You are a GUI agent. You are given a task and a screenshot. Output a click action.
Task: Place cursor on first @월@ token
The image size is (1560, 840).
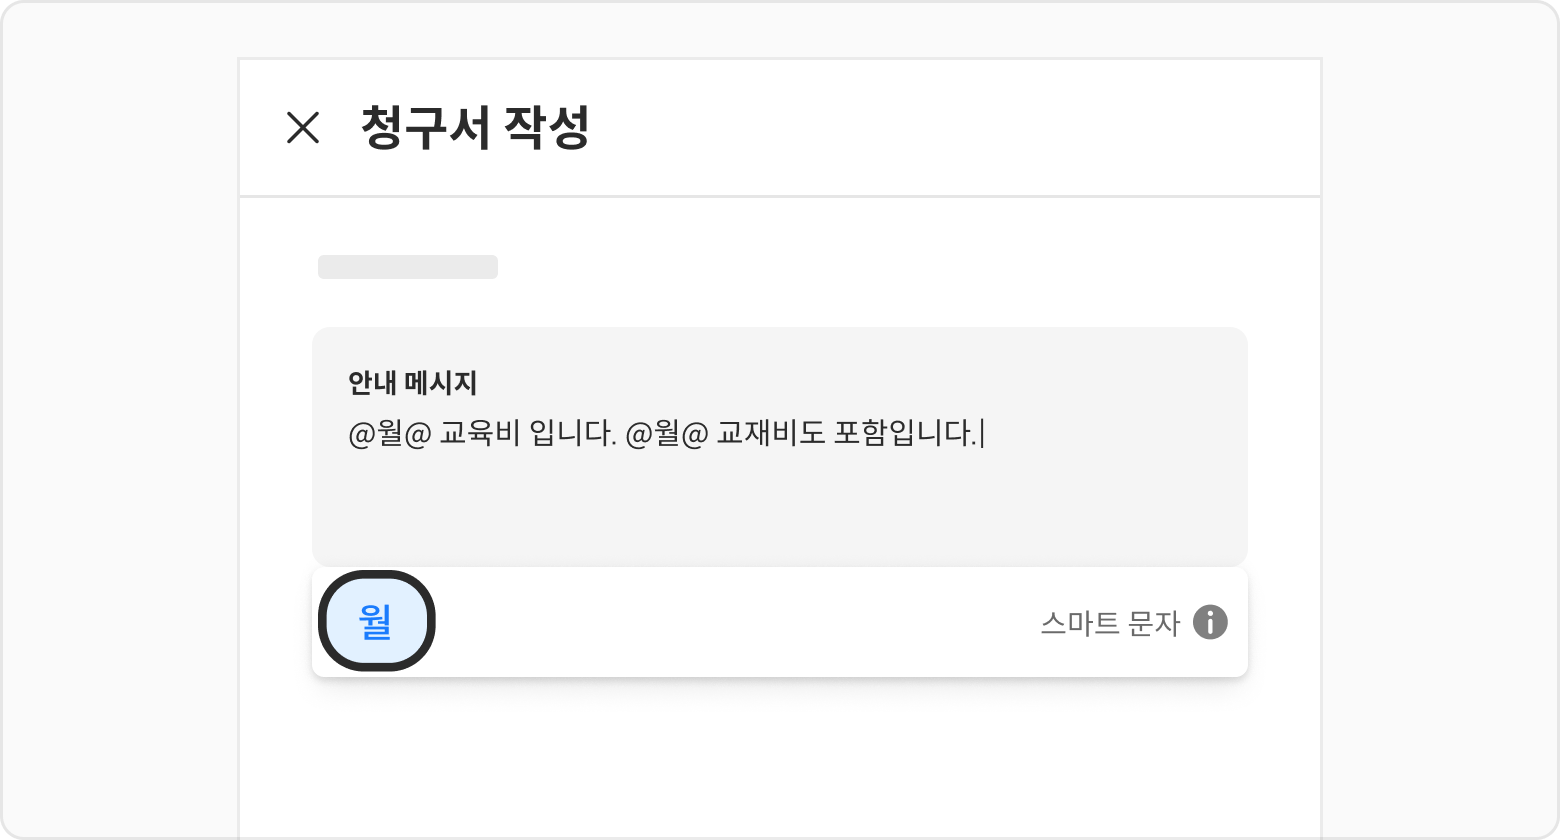pos(389,435)
